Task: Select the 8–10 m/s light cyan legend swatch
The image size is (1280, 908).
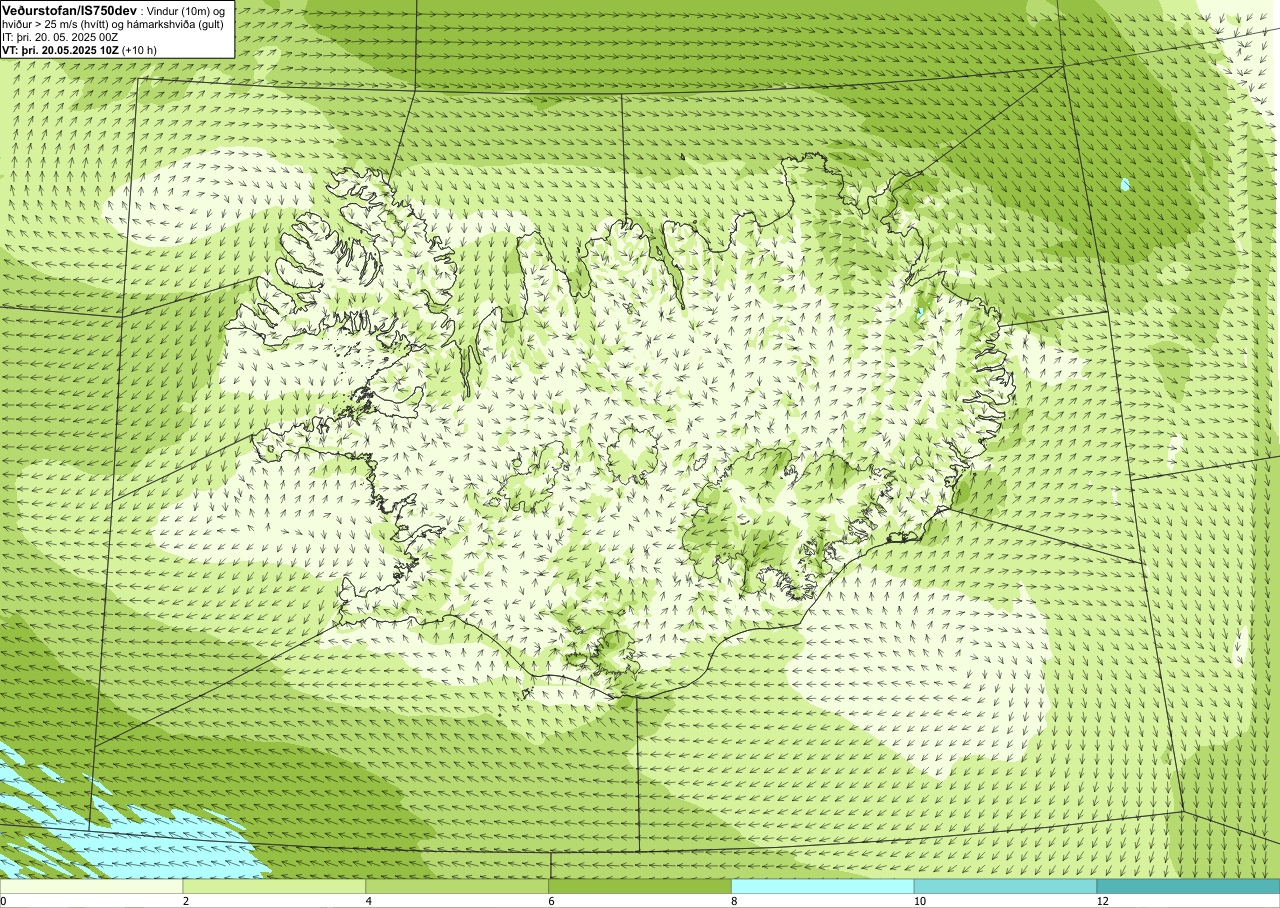Action: [x=823, y=886]
